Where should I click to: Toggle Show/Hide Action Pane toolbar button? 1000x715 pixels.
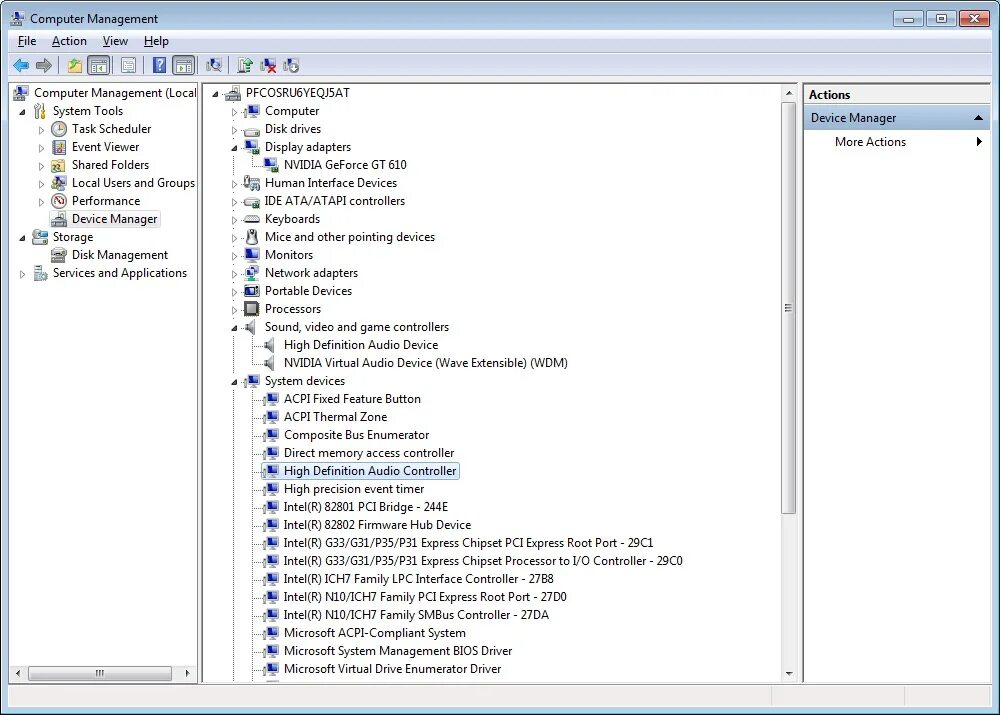coord(184,65)
